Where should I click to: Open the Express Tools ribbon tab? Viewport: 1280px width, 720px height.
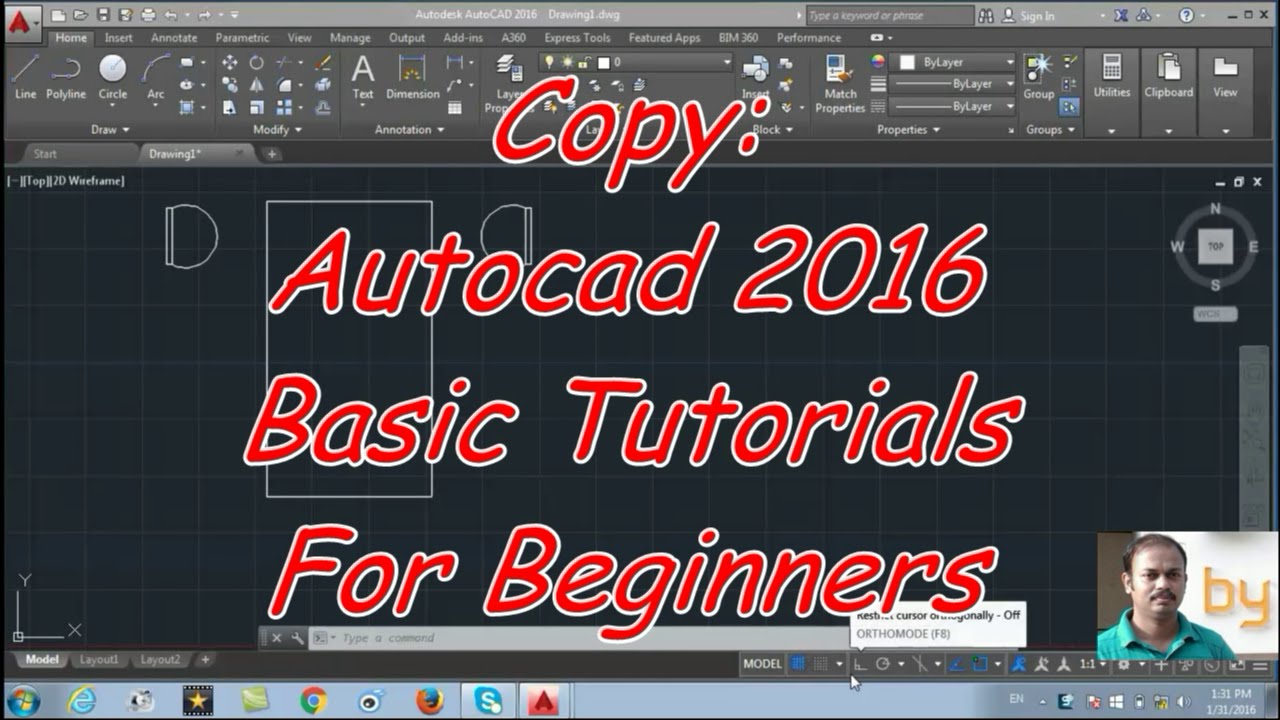577,38
